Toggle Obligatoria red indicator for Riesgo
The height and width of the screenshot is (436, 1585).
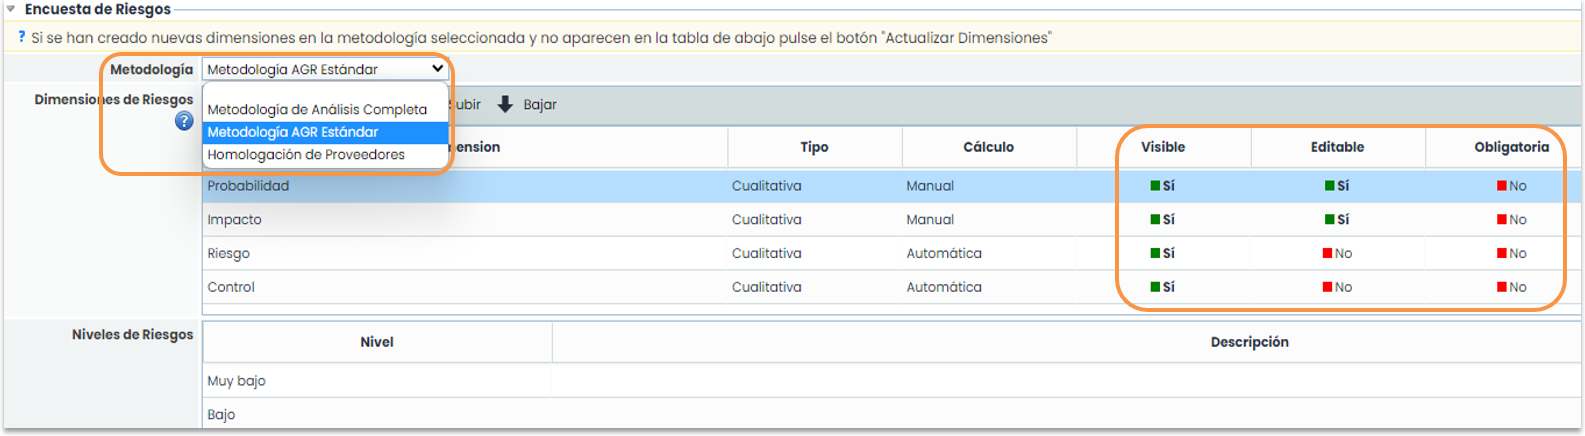coord(1502,254)
